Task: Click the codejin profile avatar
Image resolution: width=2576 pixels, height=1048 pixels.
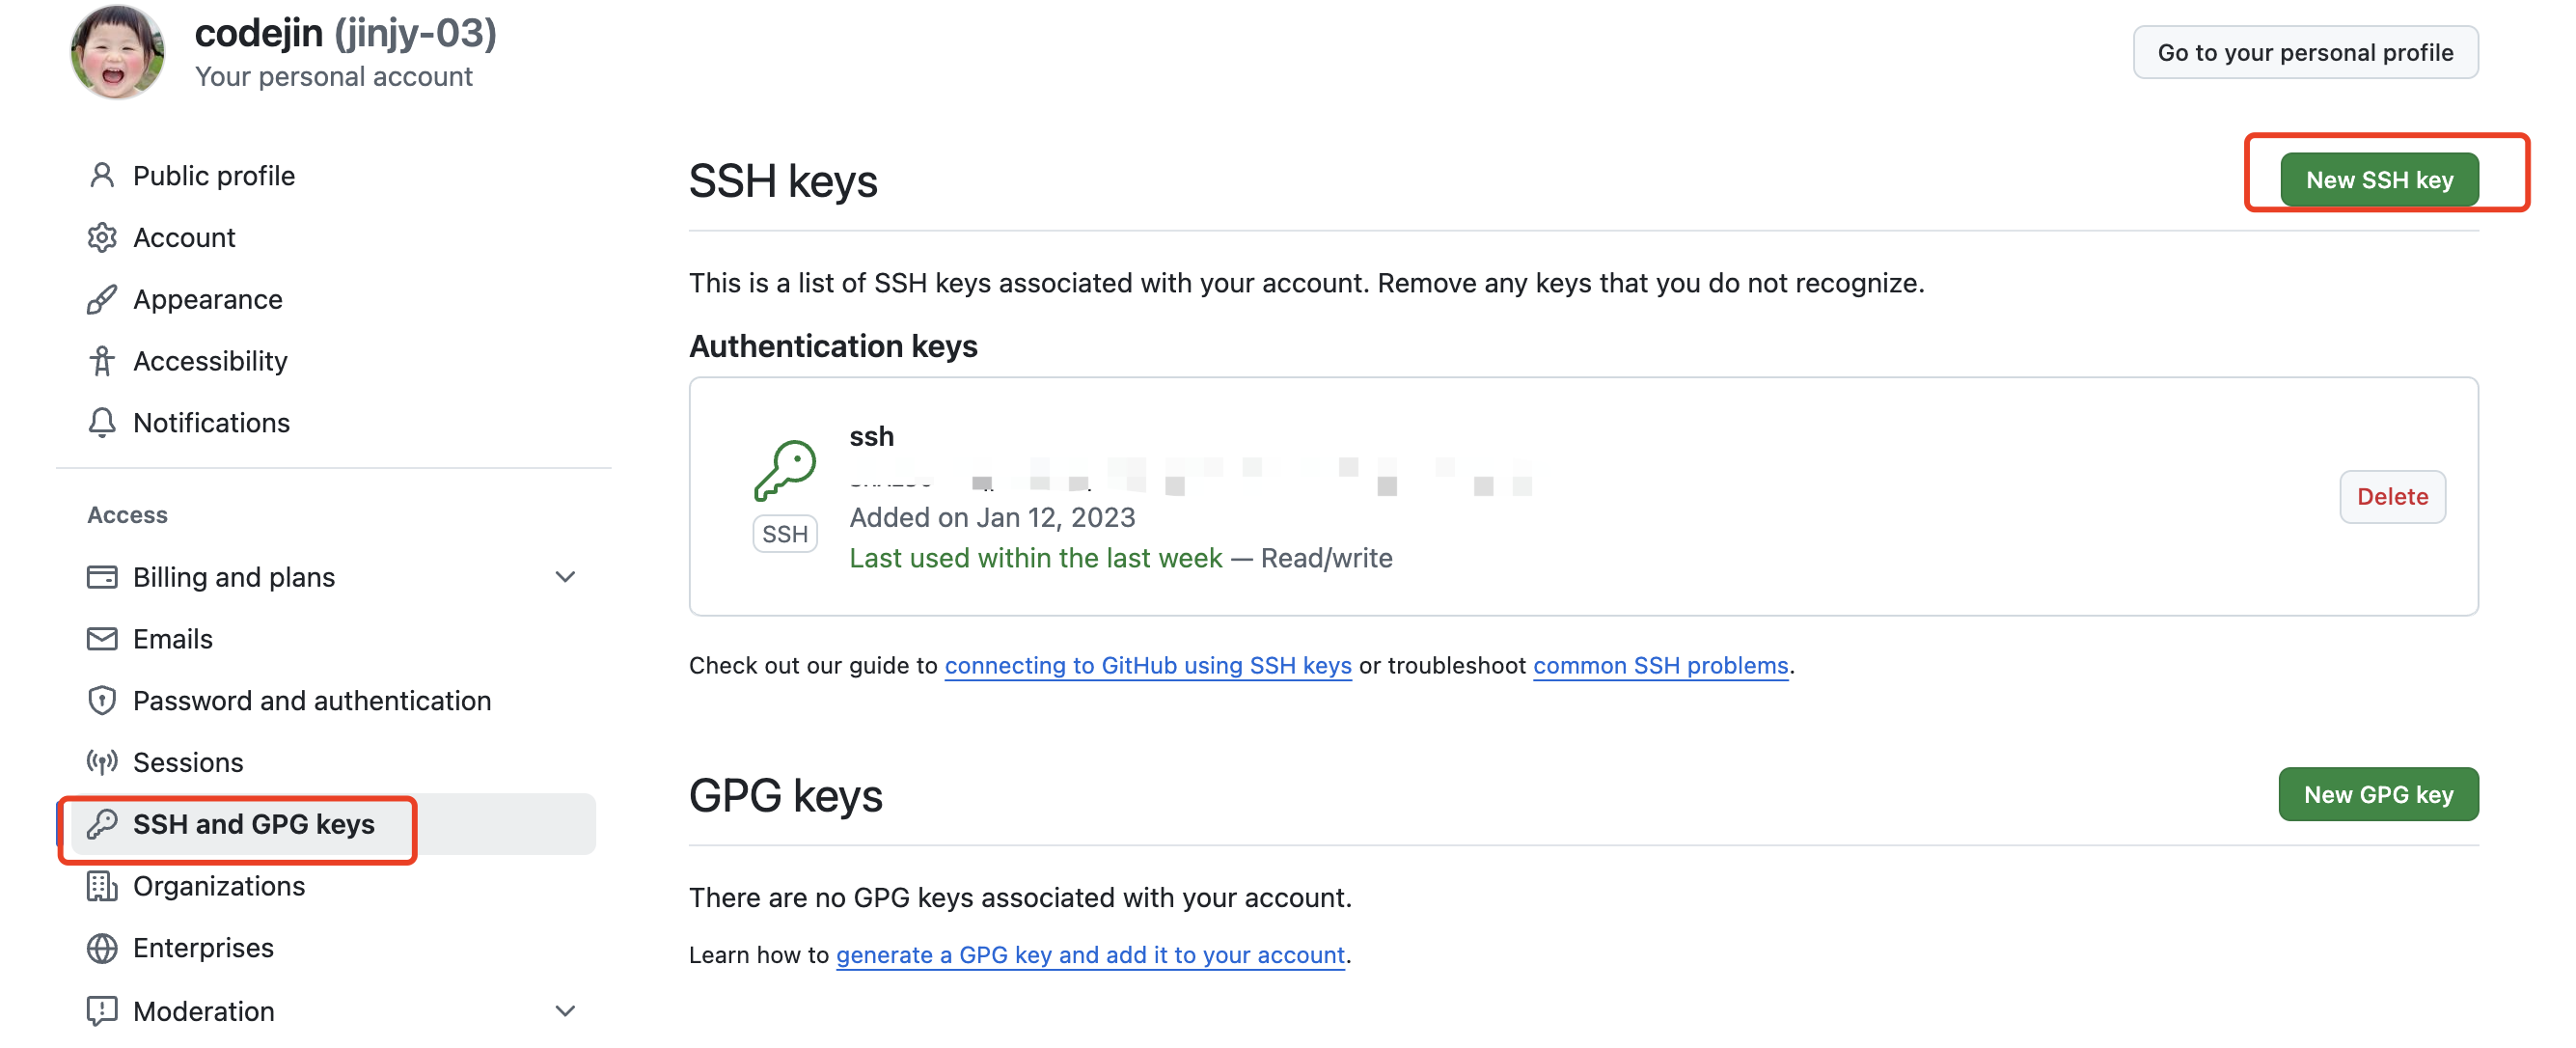Action: (x=118, y=52)
